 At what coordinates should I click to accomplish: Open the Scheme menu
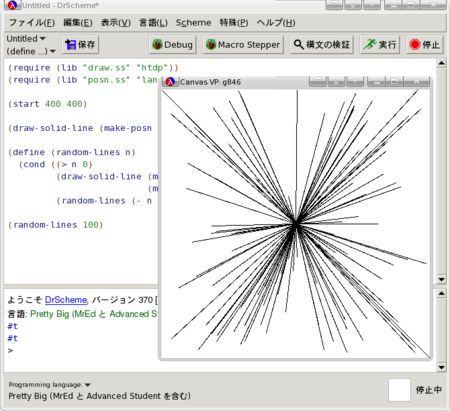coord(193,23)
